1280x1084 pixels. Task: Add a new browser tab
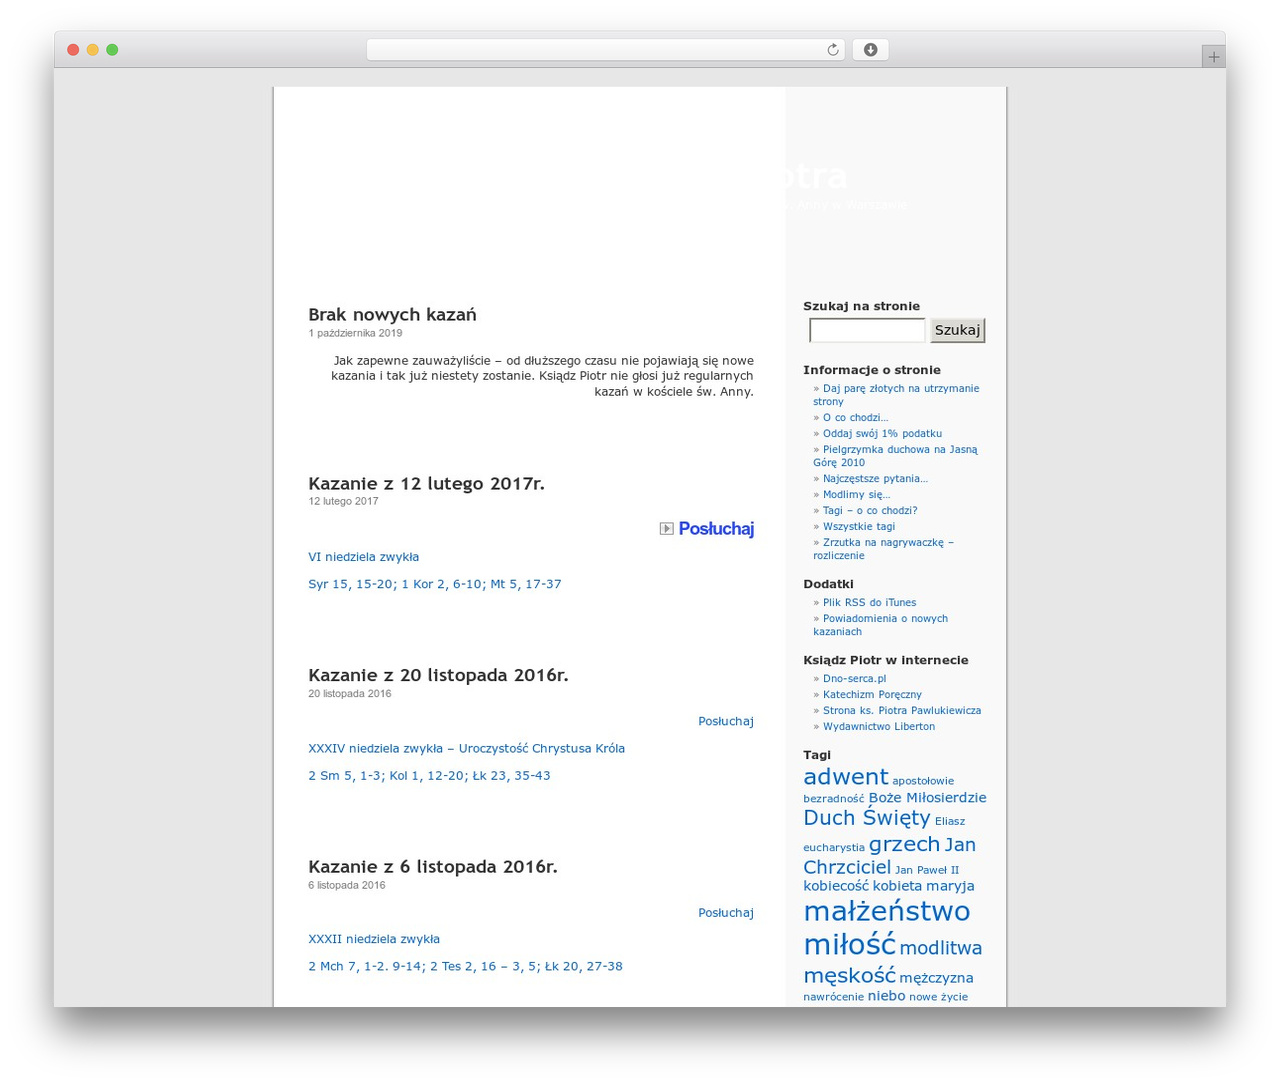coord(1213,57)
